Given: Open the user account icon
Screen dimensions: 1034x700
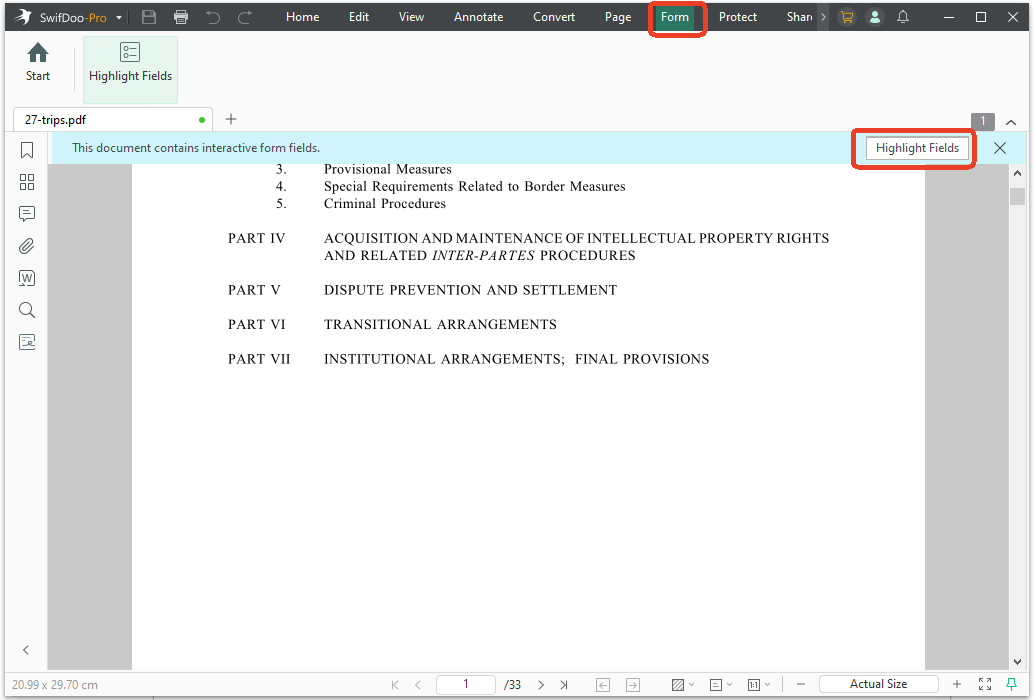Looking at the screenshot, I should pyautogui.click(x=874, y=17).
